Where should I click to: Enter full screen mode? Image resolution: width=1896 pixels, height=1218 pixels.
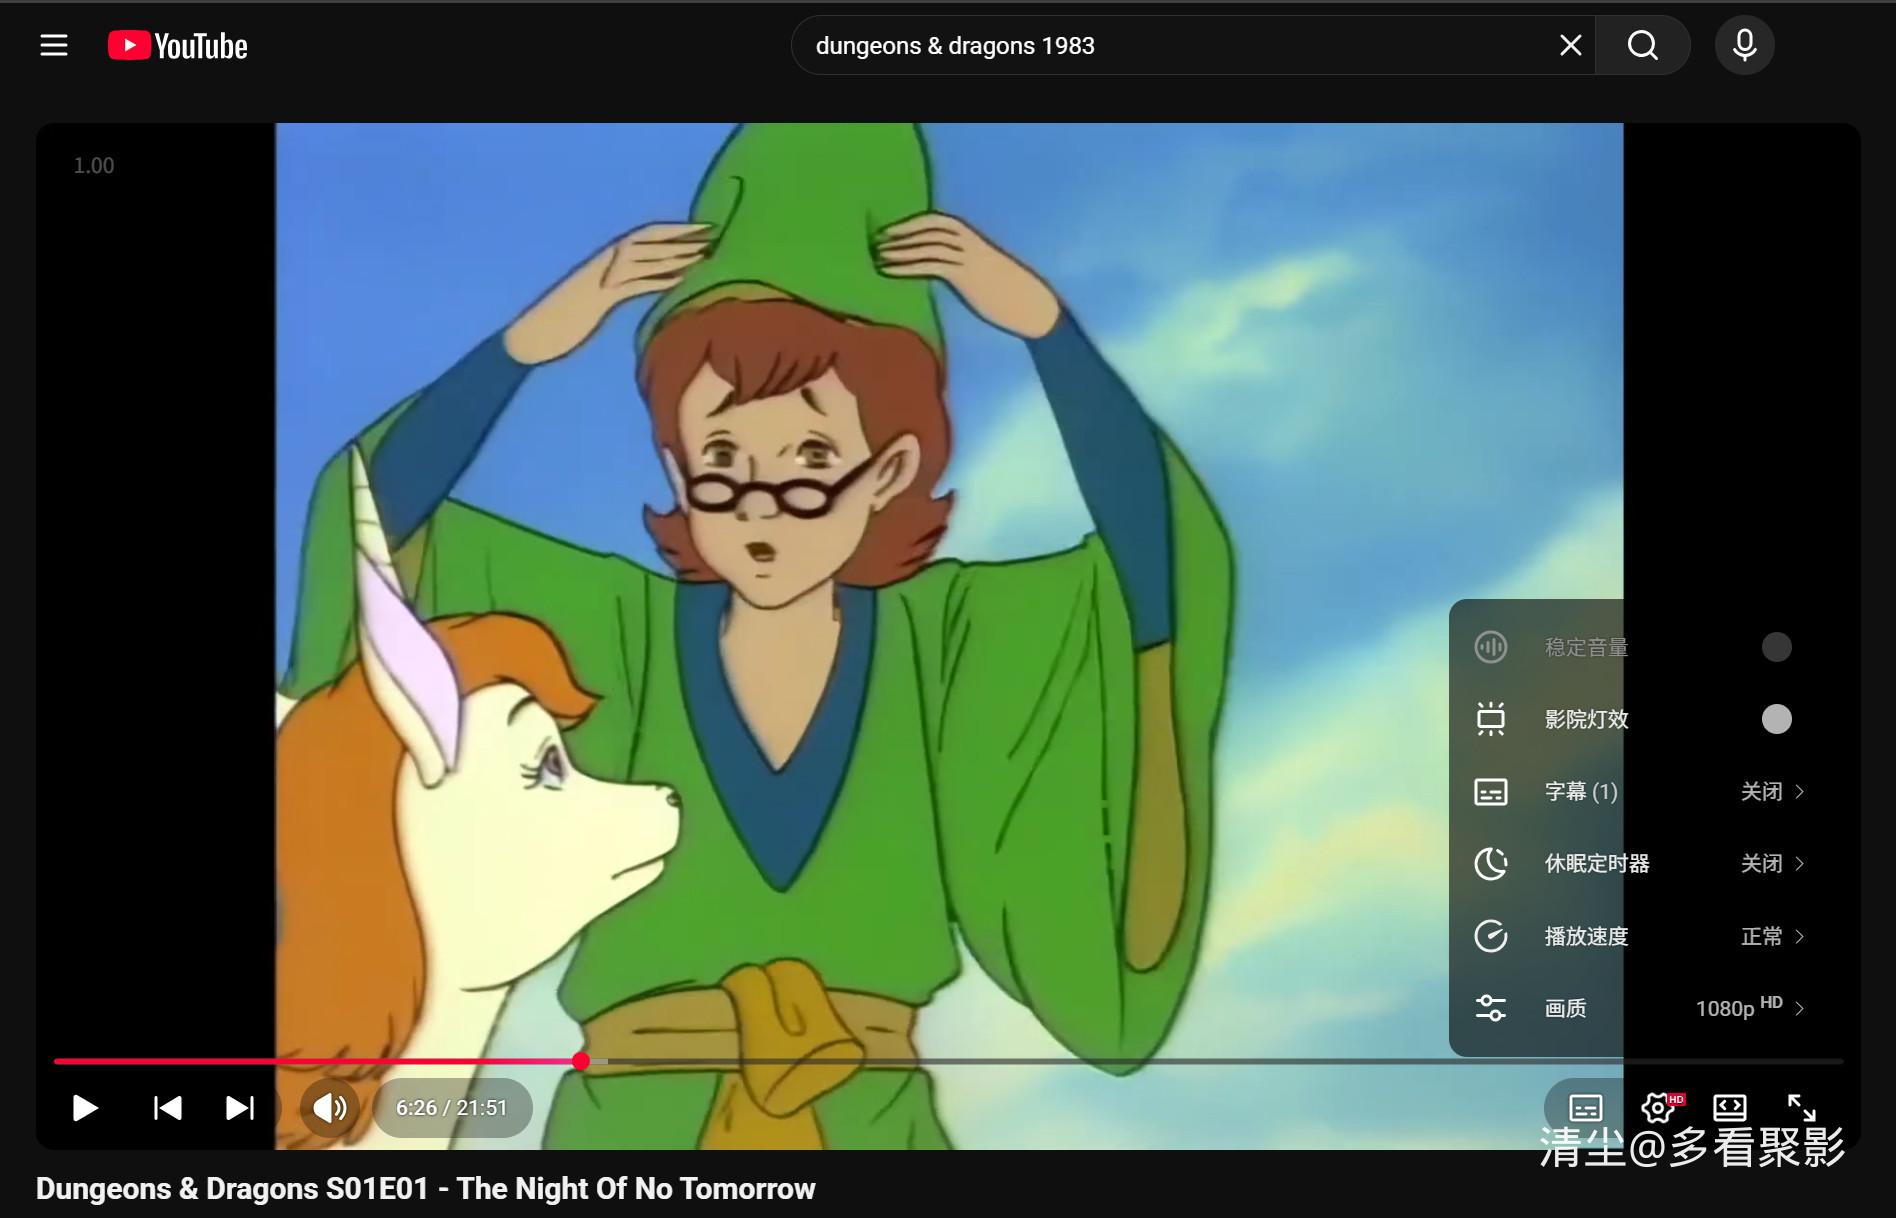tap(1801, 1108)
